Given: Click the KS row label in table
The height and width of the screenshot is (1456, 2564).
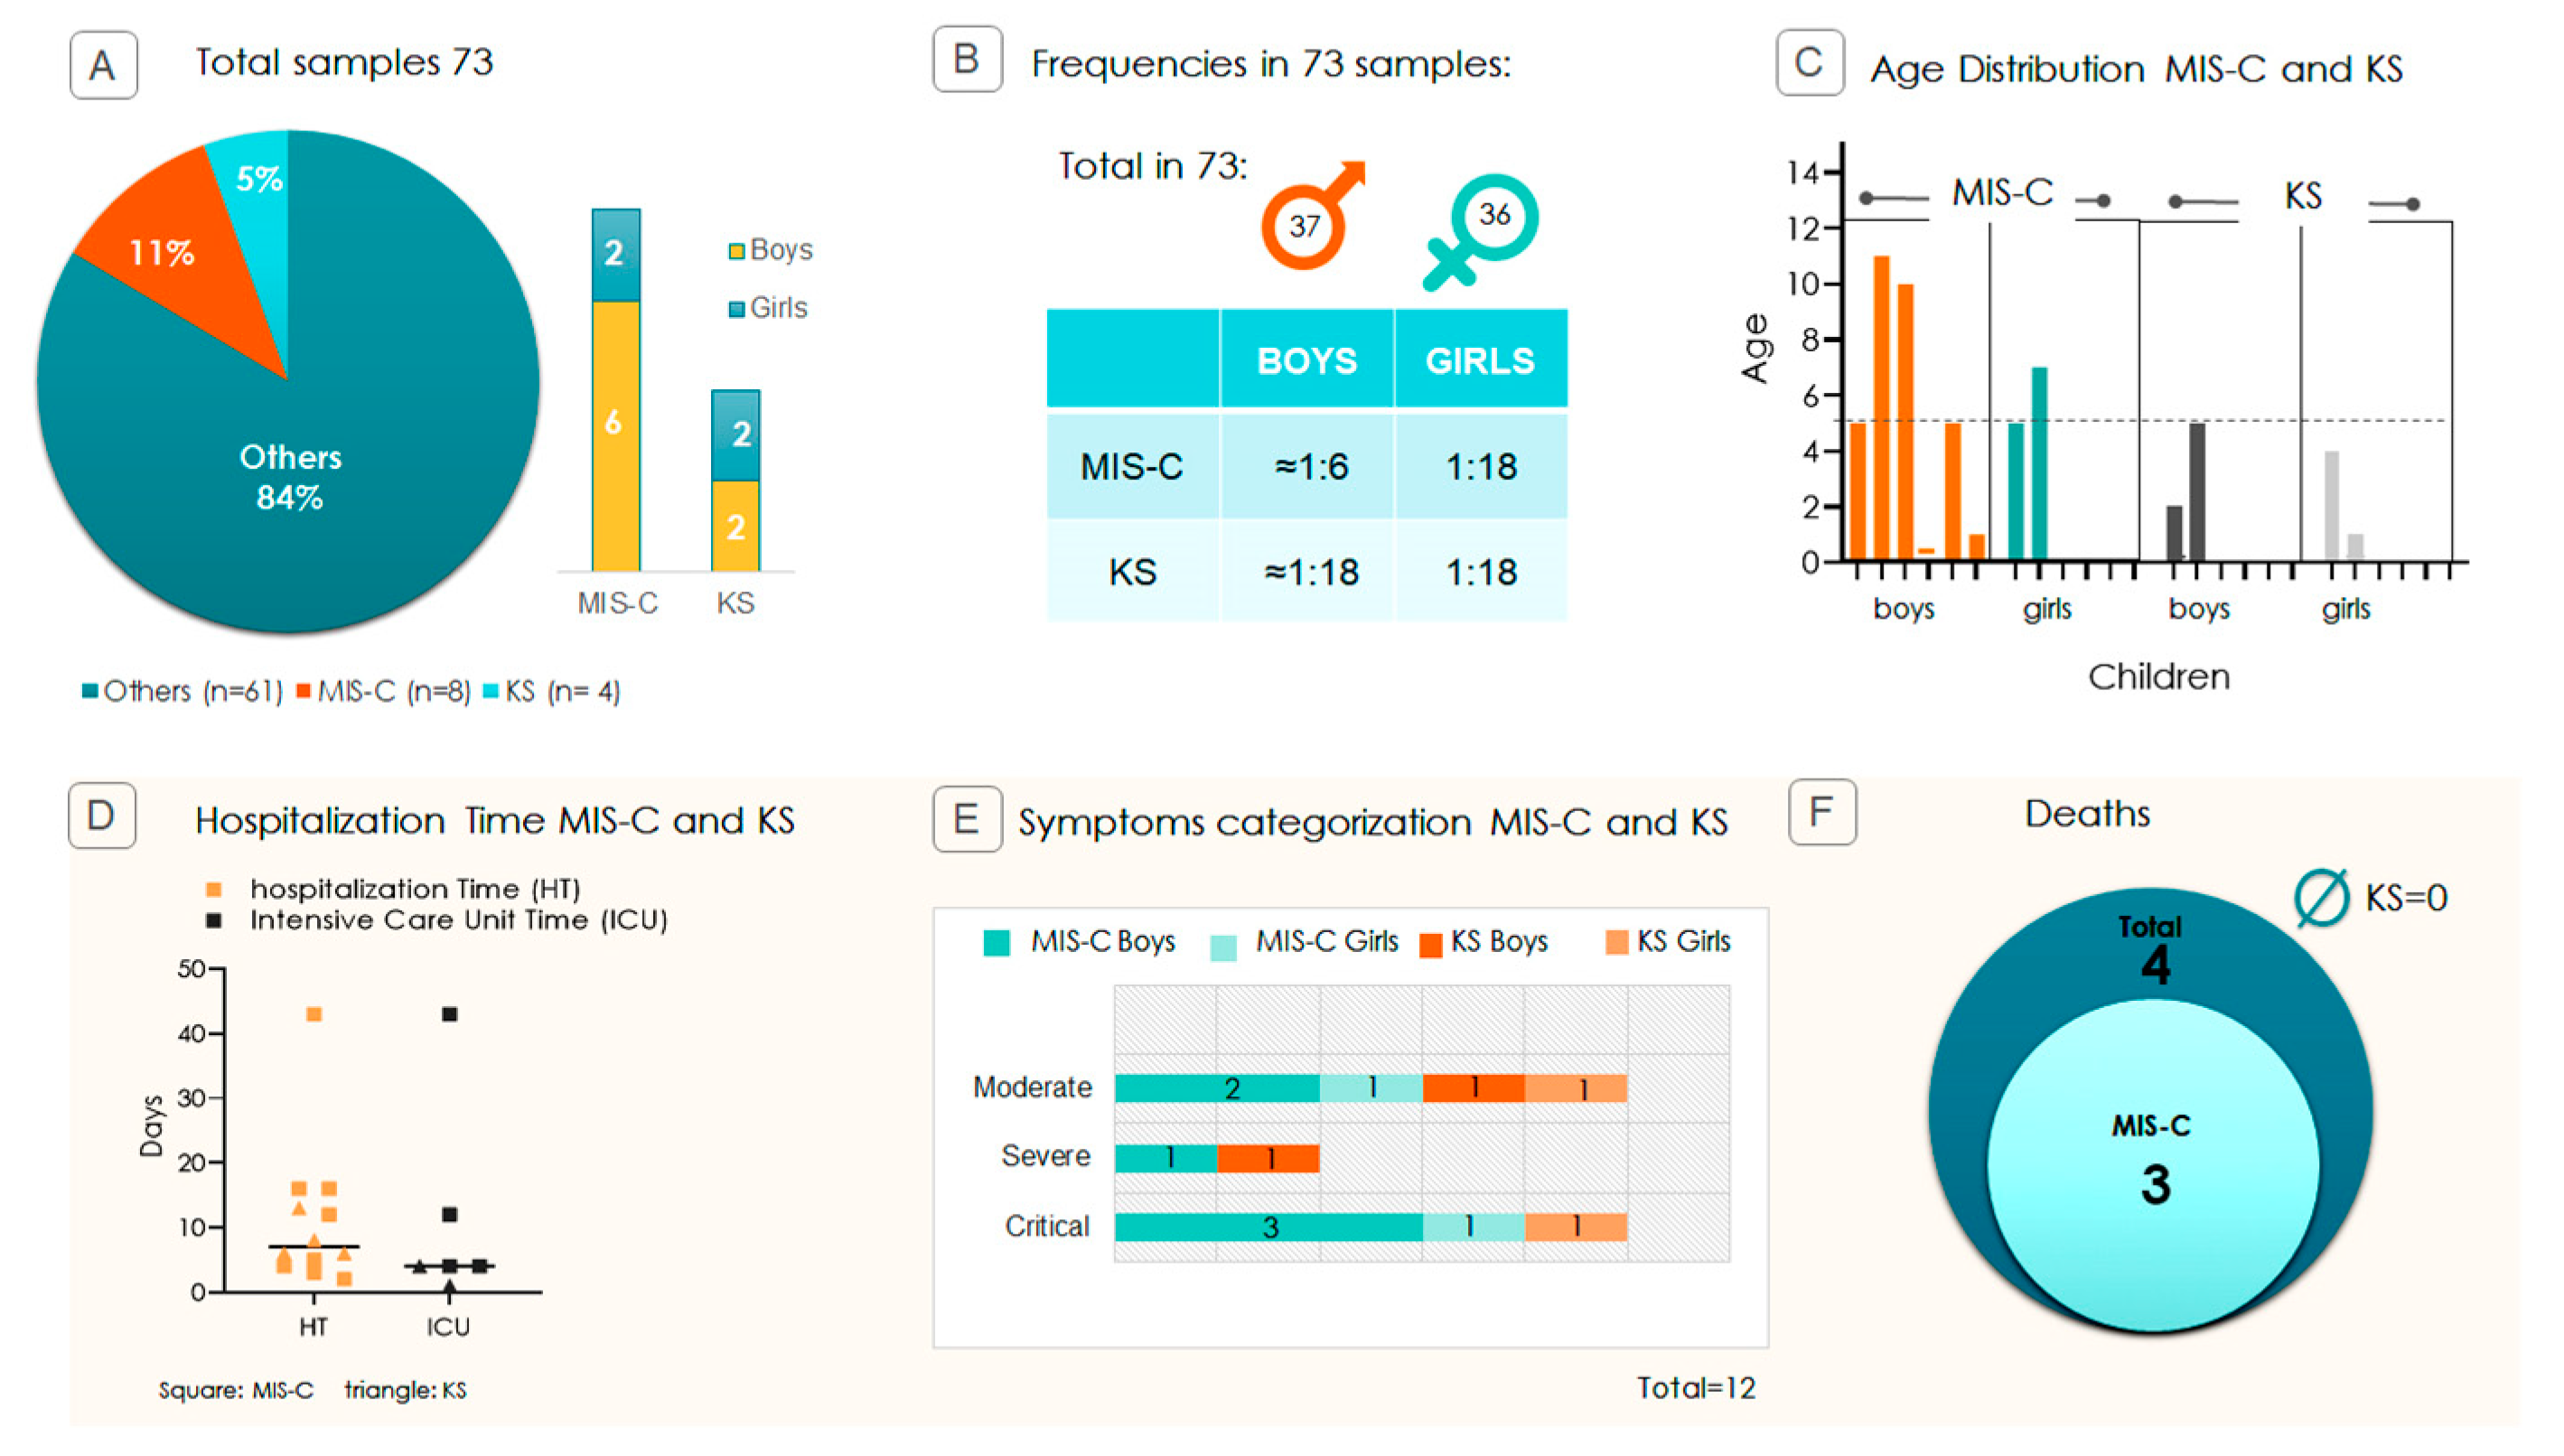Looking at the screenshot, I should (1132, 572).
